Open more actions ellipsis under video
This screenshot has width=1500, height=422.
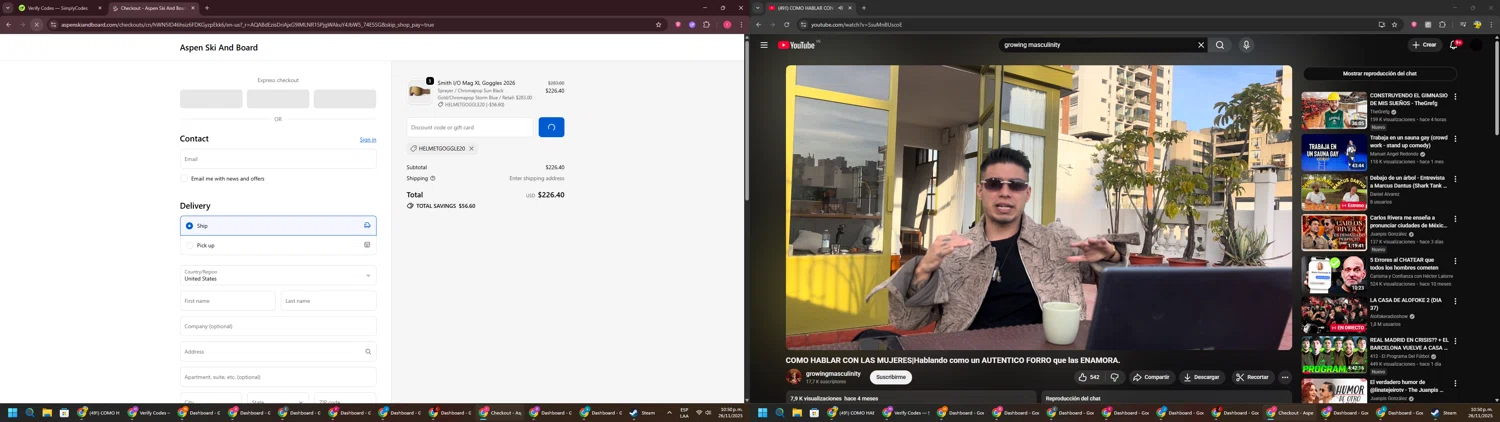[1285, 377]
